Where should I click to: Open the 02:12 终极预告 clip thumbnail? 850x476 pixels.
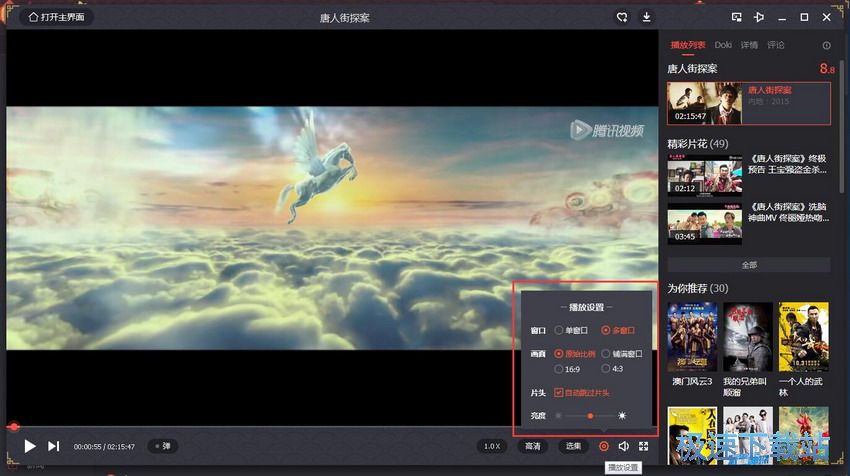(705, 175)
